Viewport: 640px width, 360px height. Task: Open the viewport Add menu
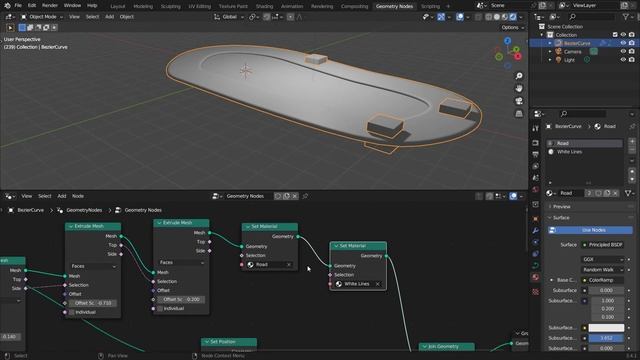109,17
